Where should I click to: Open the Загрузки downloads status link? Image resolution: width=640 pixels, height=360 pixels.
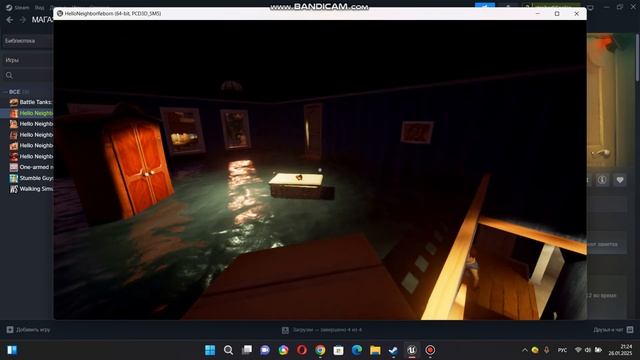click(x=322, y=330)
